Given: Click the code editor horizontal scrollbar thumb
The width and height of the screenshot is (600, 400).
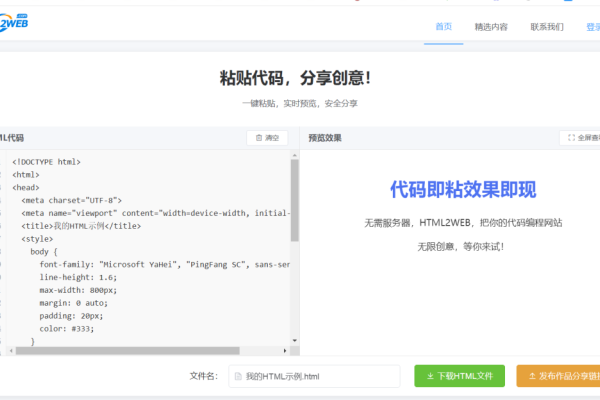Looking at the screenshot, I should click(127, 351).
